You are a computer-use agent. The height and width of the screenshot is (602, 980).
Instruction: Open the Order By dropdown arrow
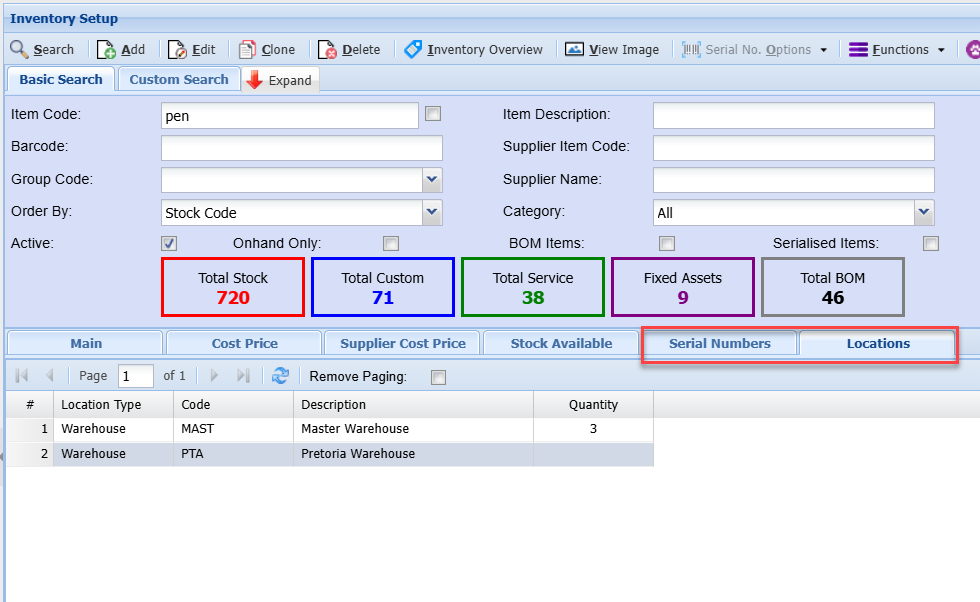tap(432, 213)
